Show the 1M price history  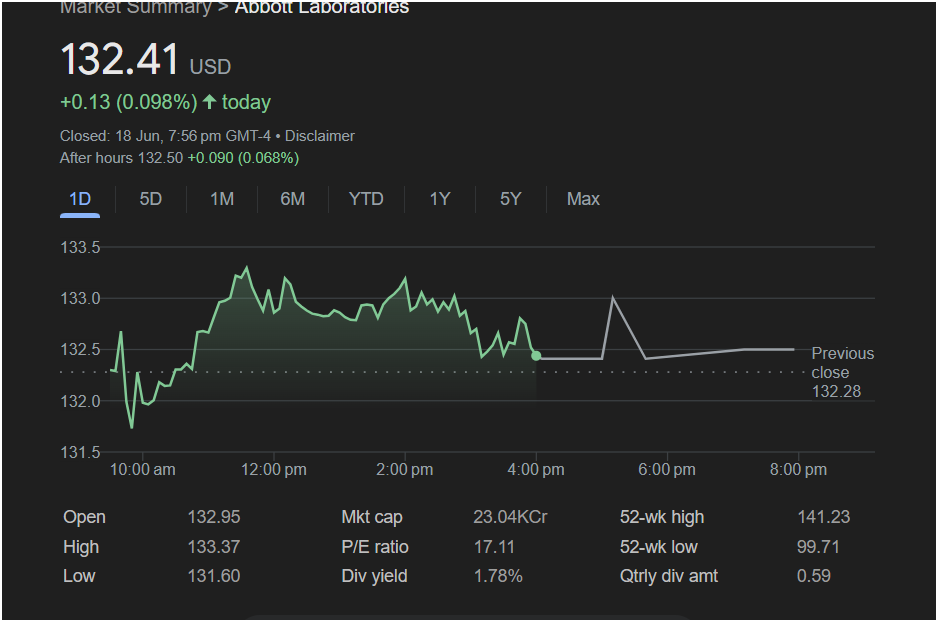(222, 199)
